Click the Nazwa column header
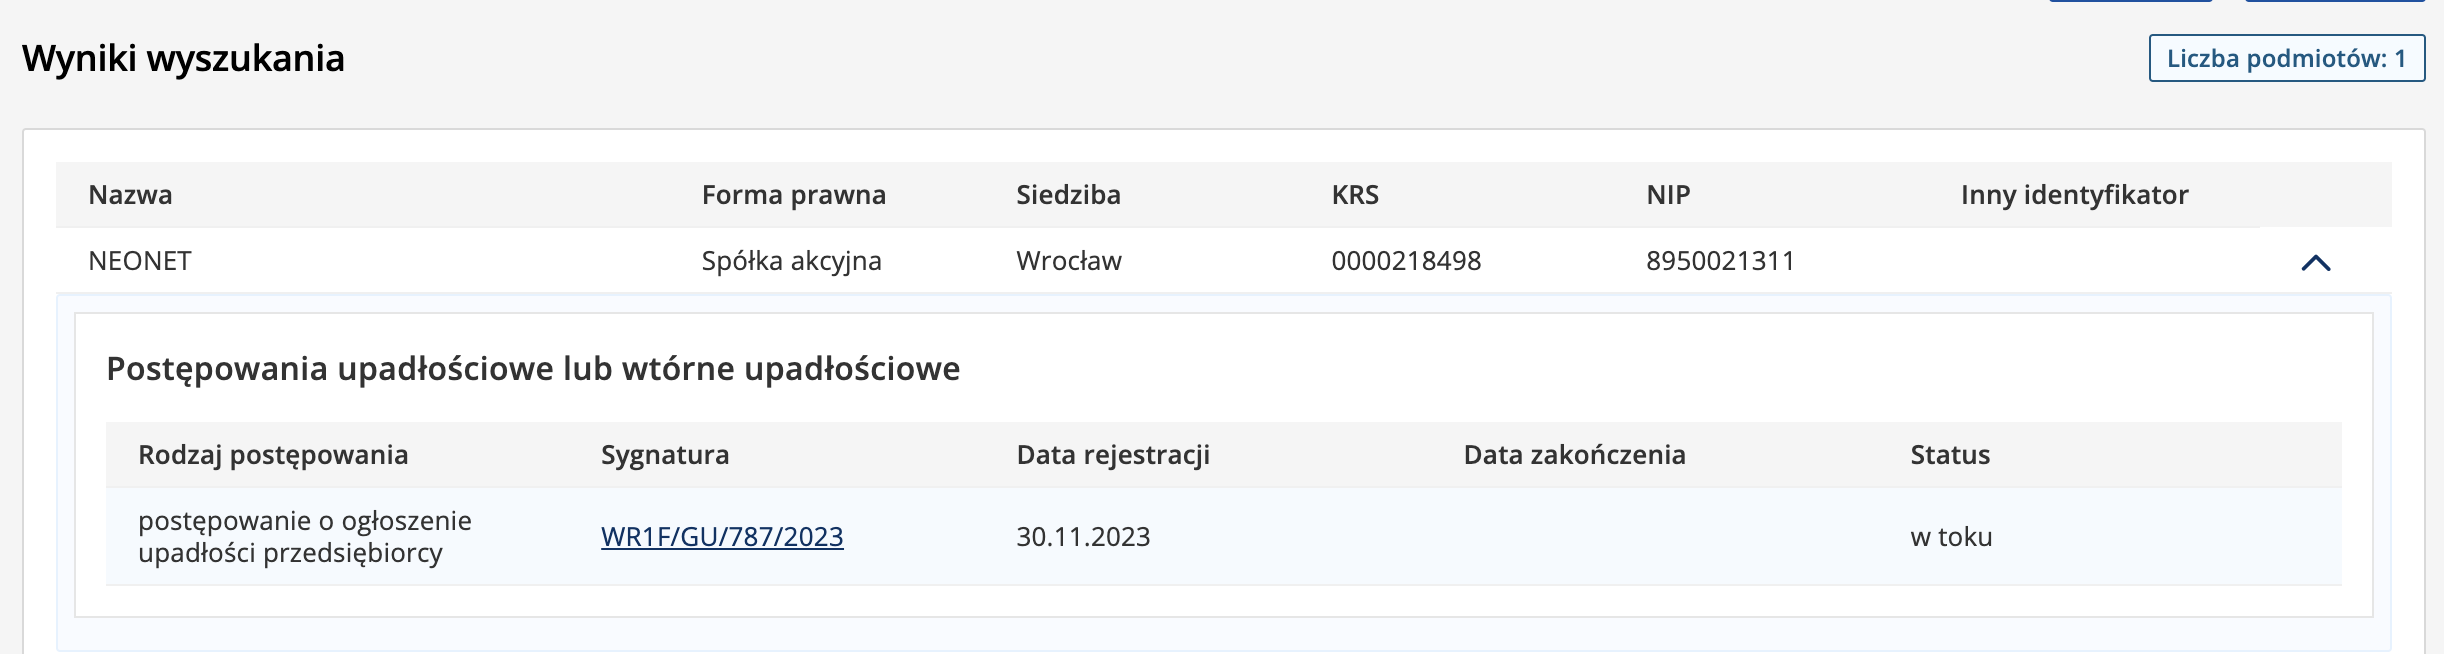This screenshot has height=654, width=2444. click(130, 194)
